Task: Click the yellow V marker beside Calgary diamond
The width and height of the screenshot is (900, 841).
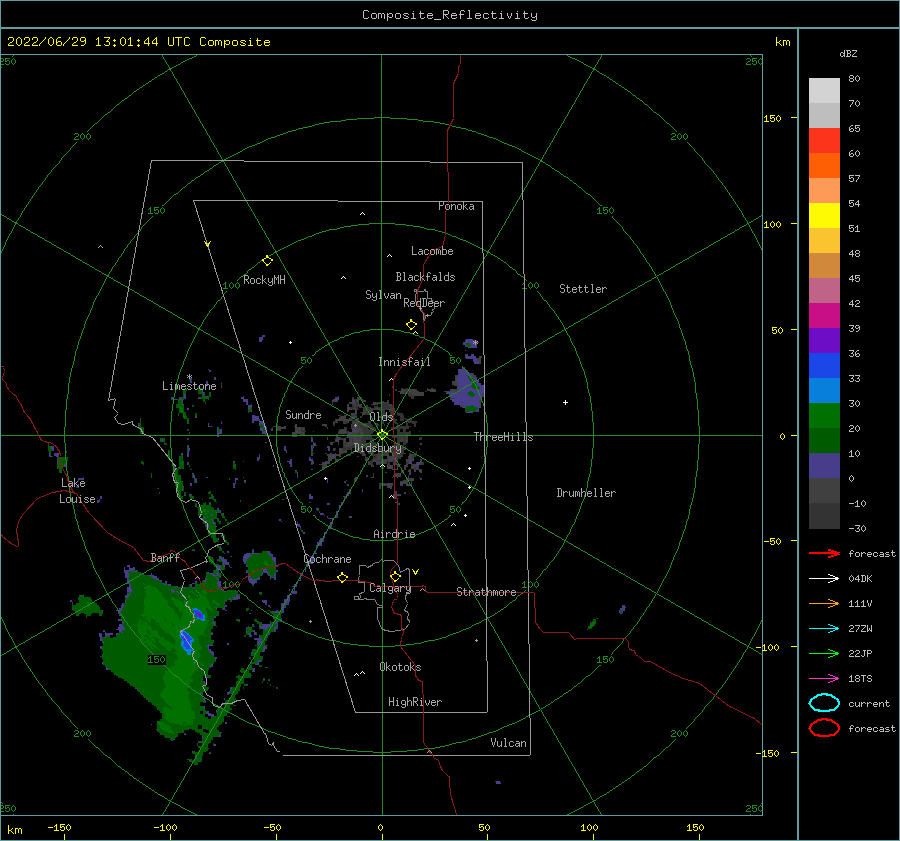Action: (416, 572)
